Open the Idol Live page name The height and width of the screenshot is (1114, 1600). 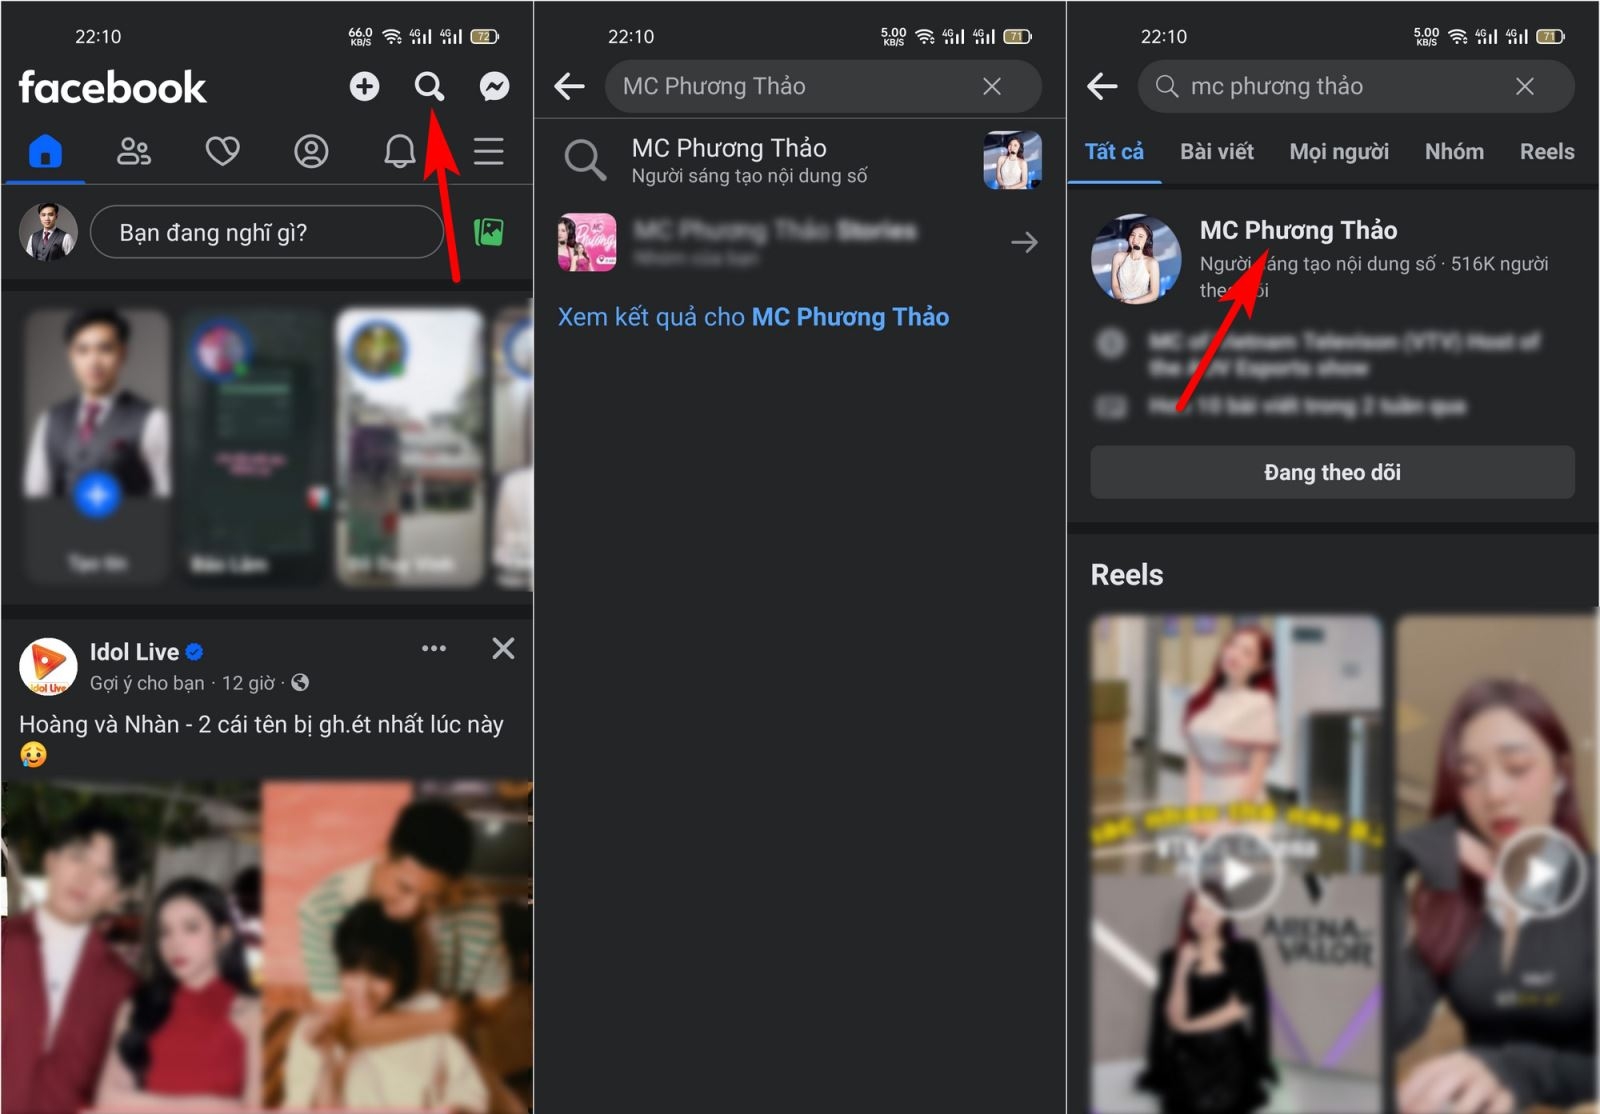click(x=134, y=652)
